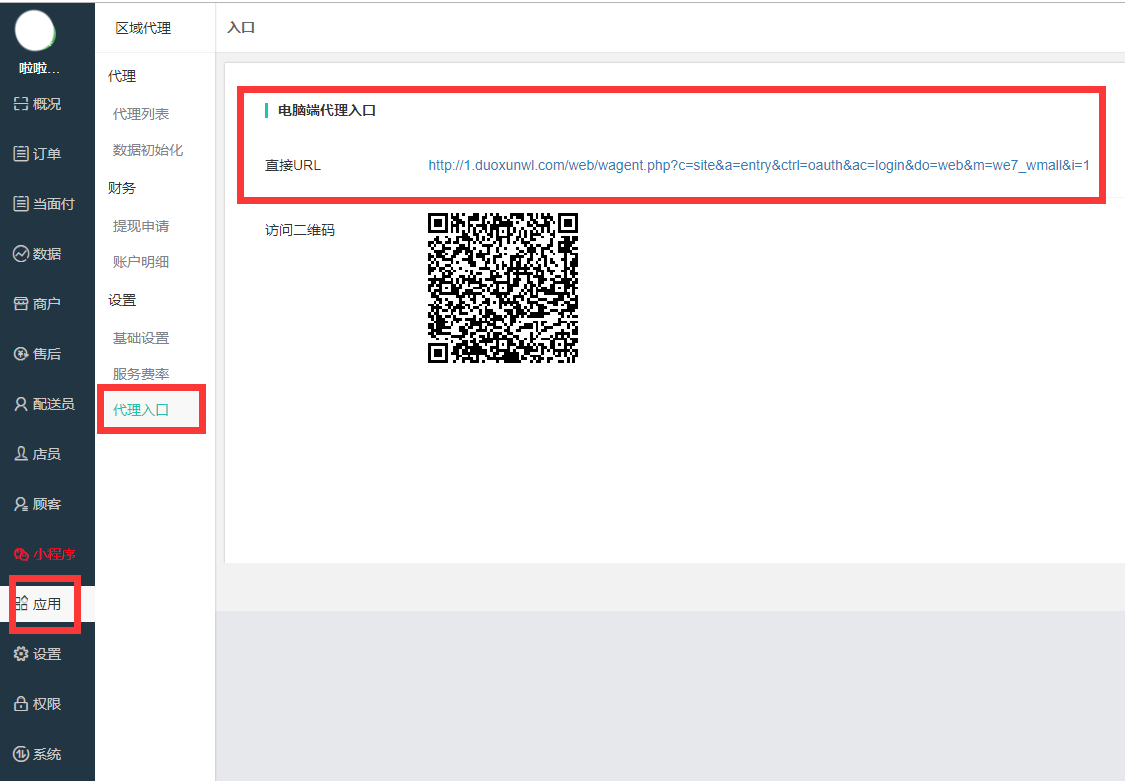This screenshot has width=1125, height=781.
Task: Click the 入口 page title
Action: (x=241, y=27)
